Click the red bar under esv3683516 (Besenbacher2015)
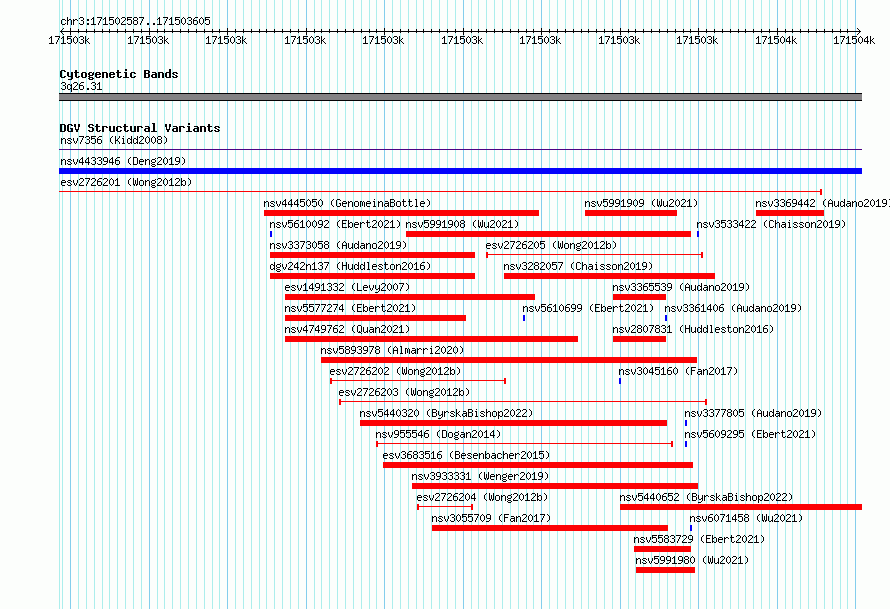The height and width of the screenshot is (609, 890). click(x=538, y=465)
